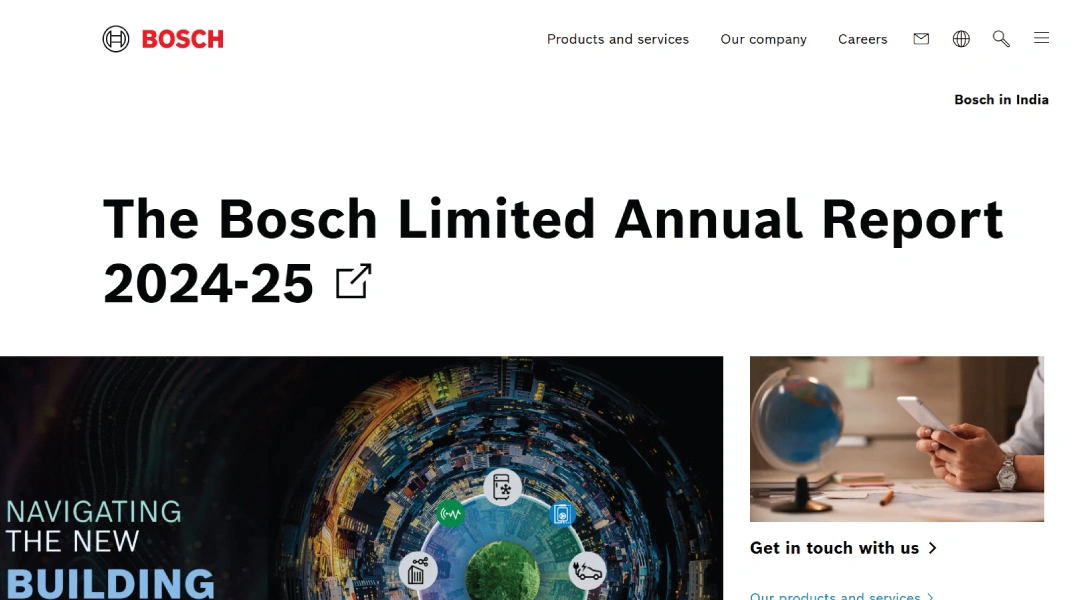1080x600 pixels.
Task: Click the refrigerator icon in the banner
Action: [502, 487]
